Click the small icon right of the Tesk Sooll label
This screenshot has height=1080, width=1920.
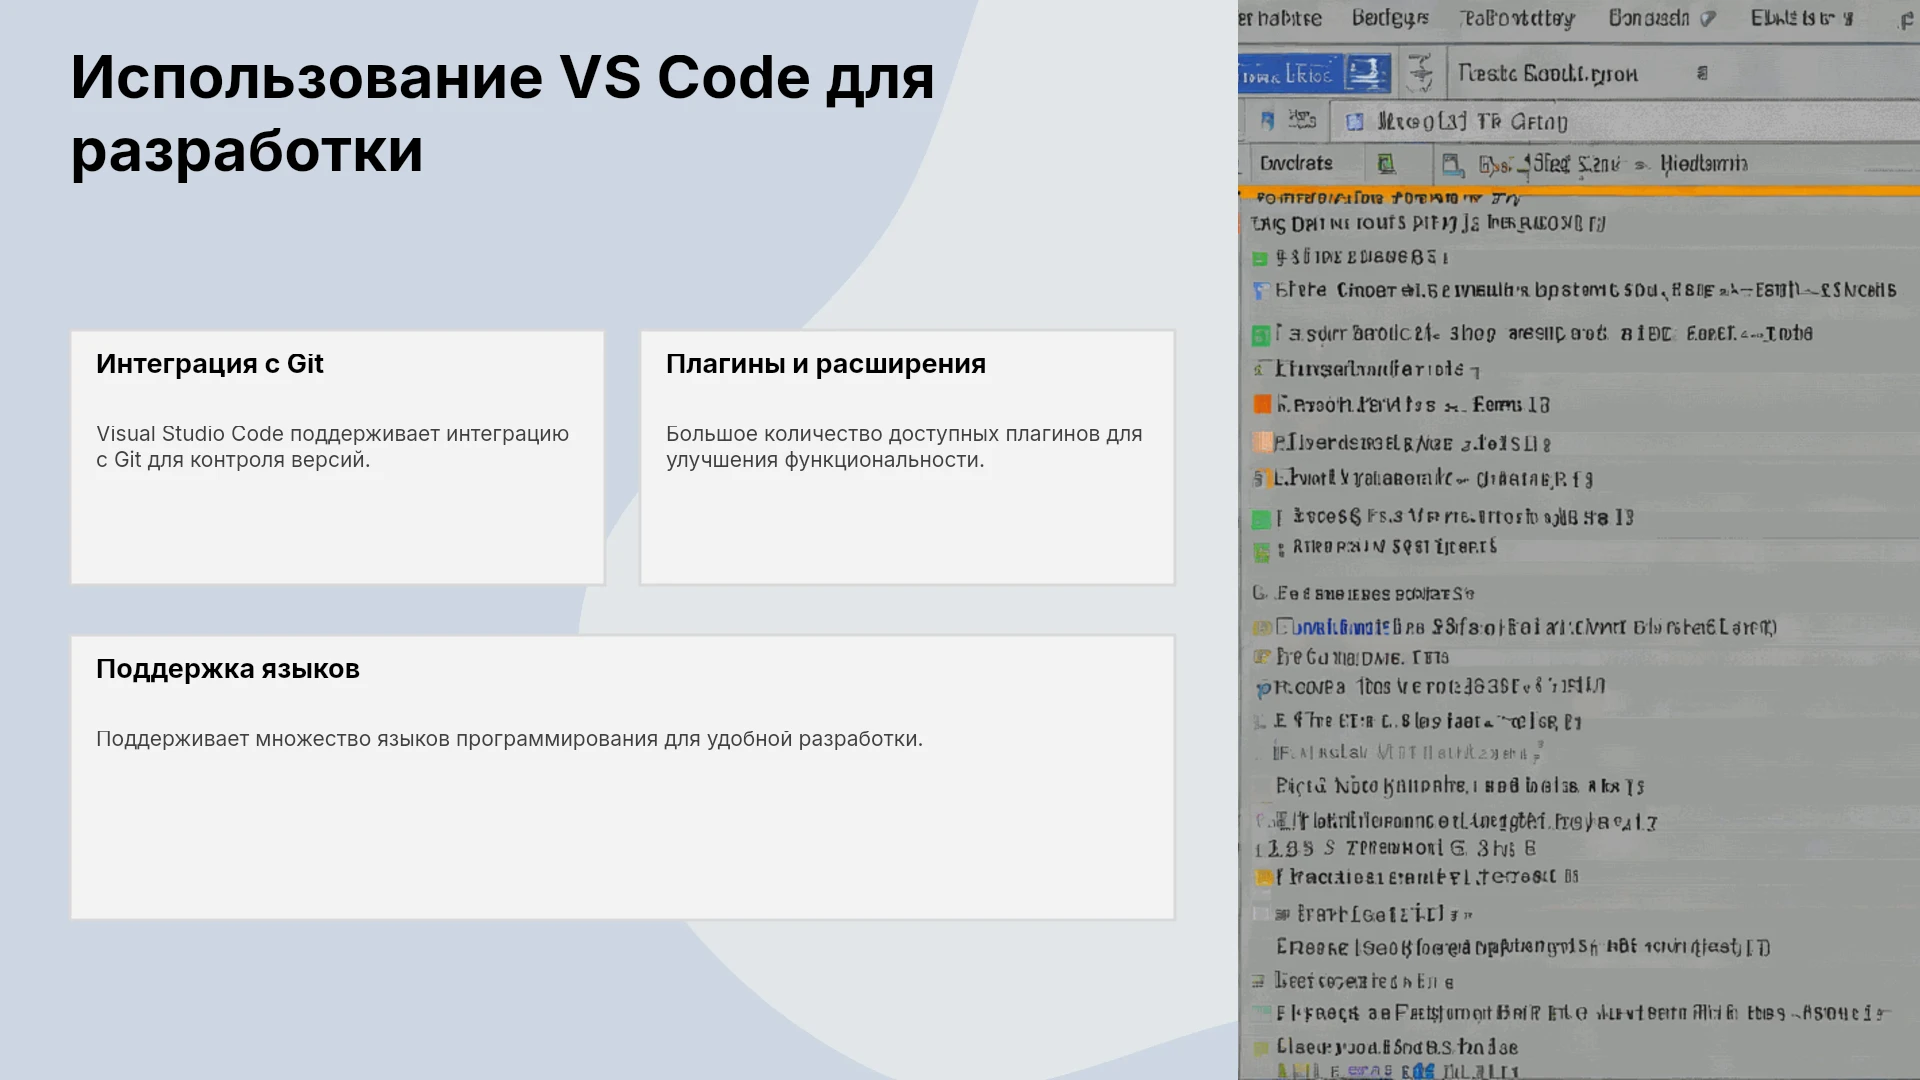[1702, 73]
